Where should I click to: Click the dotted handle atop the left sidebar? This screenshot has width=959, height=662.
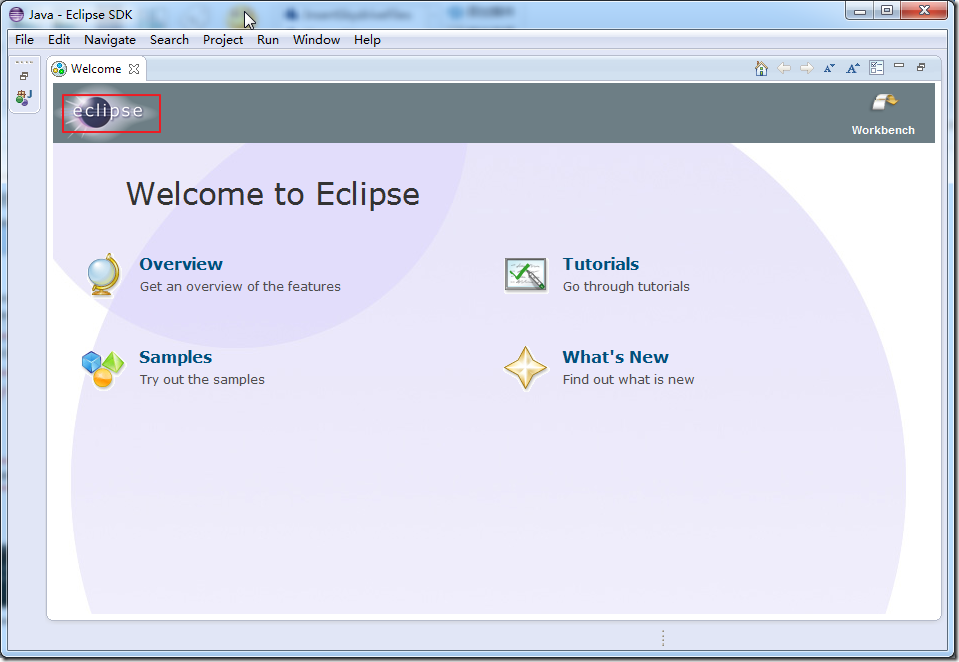pos(24,62)
